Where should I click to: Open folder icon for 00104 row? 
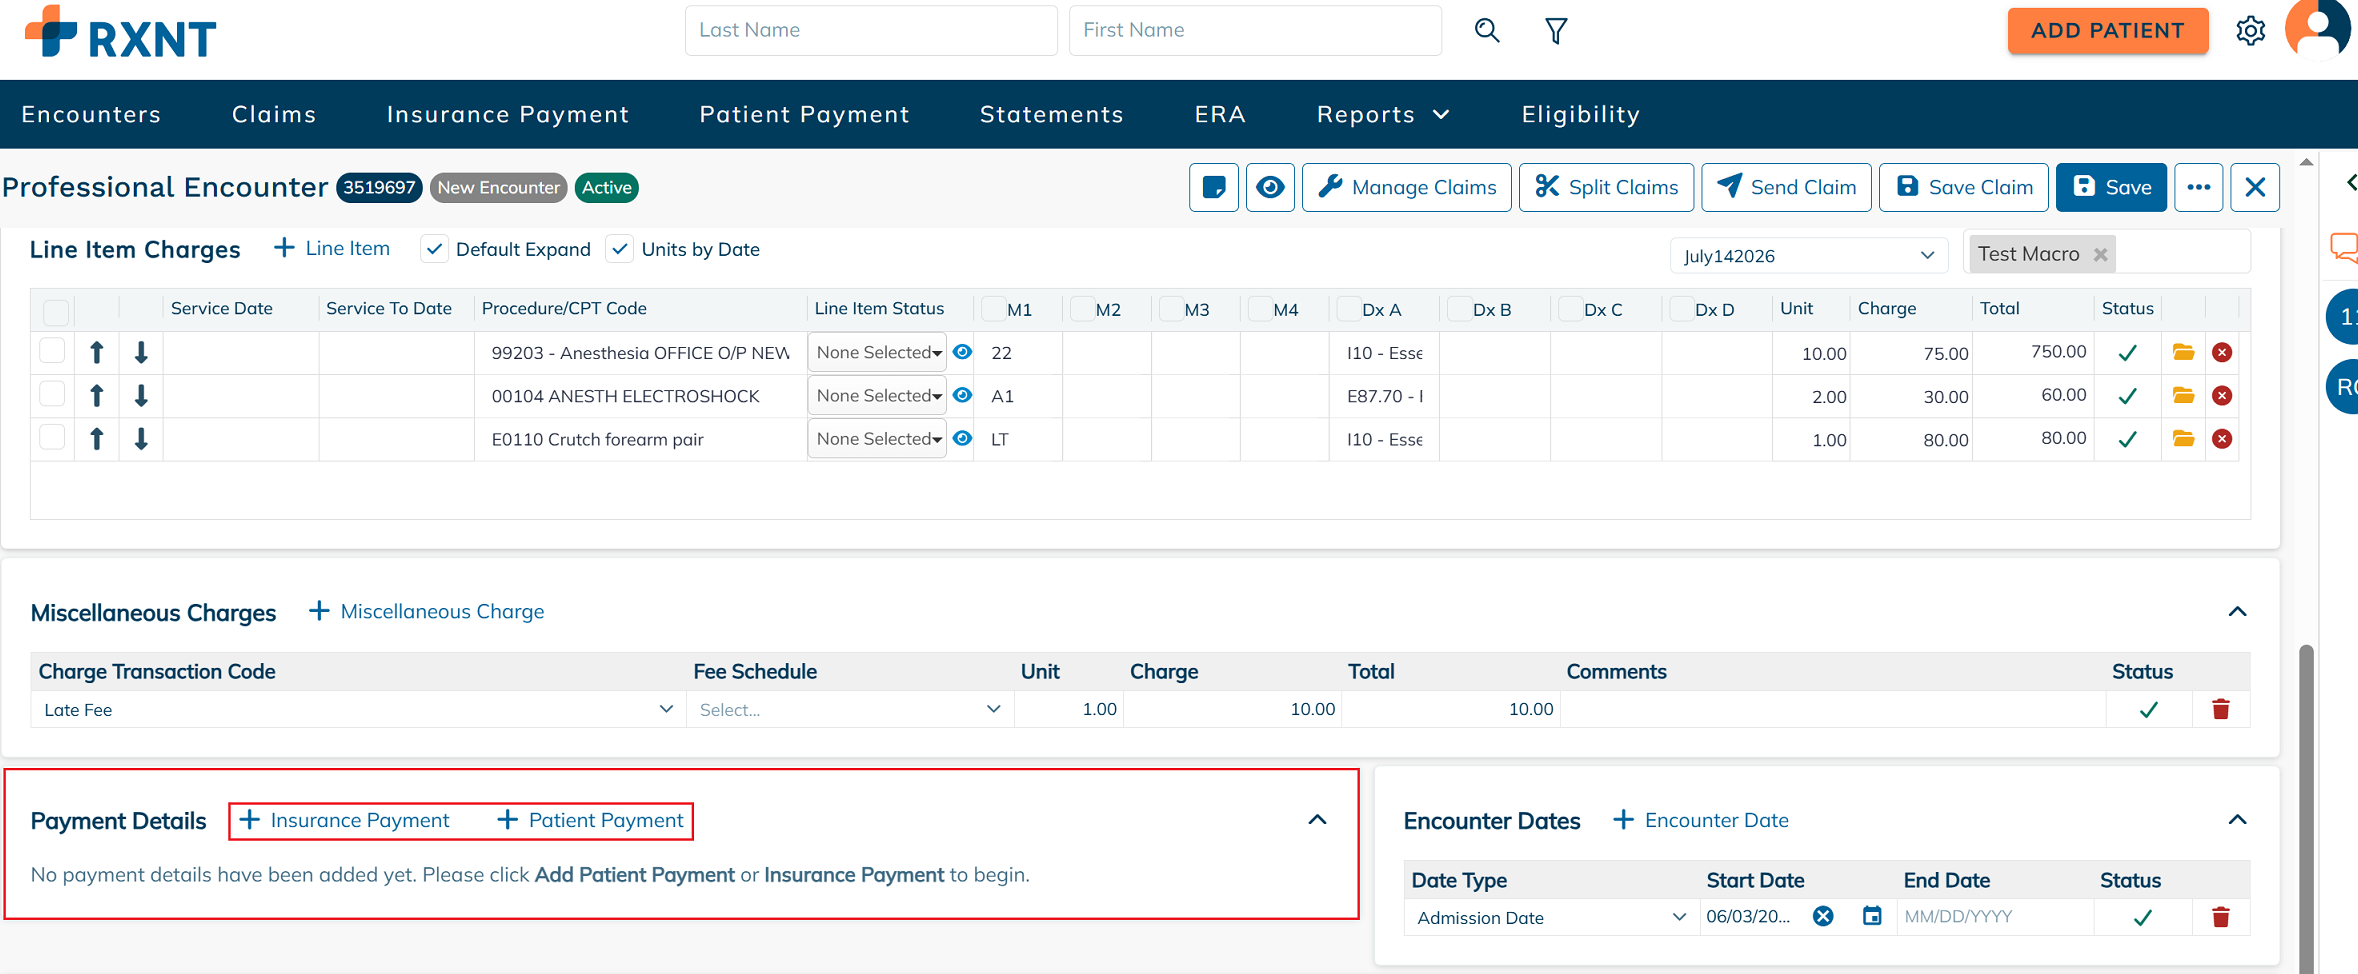click(x=2183, y=396)
